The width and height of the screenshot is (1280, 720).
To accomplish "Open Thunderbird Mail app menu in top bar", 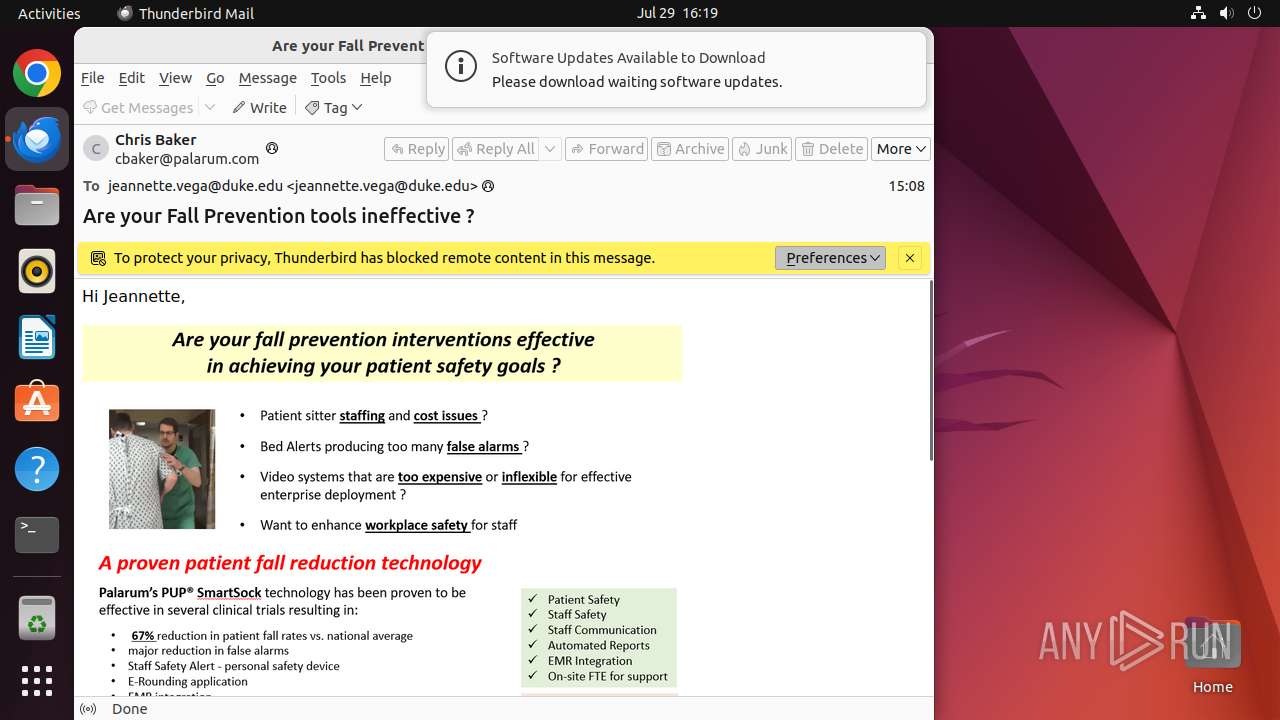I will (186, 13).
